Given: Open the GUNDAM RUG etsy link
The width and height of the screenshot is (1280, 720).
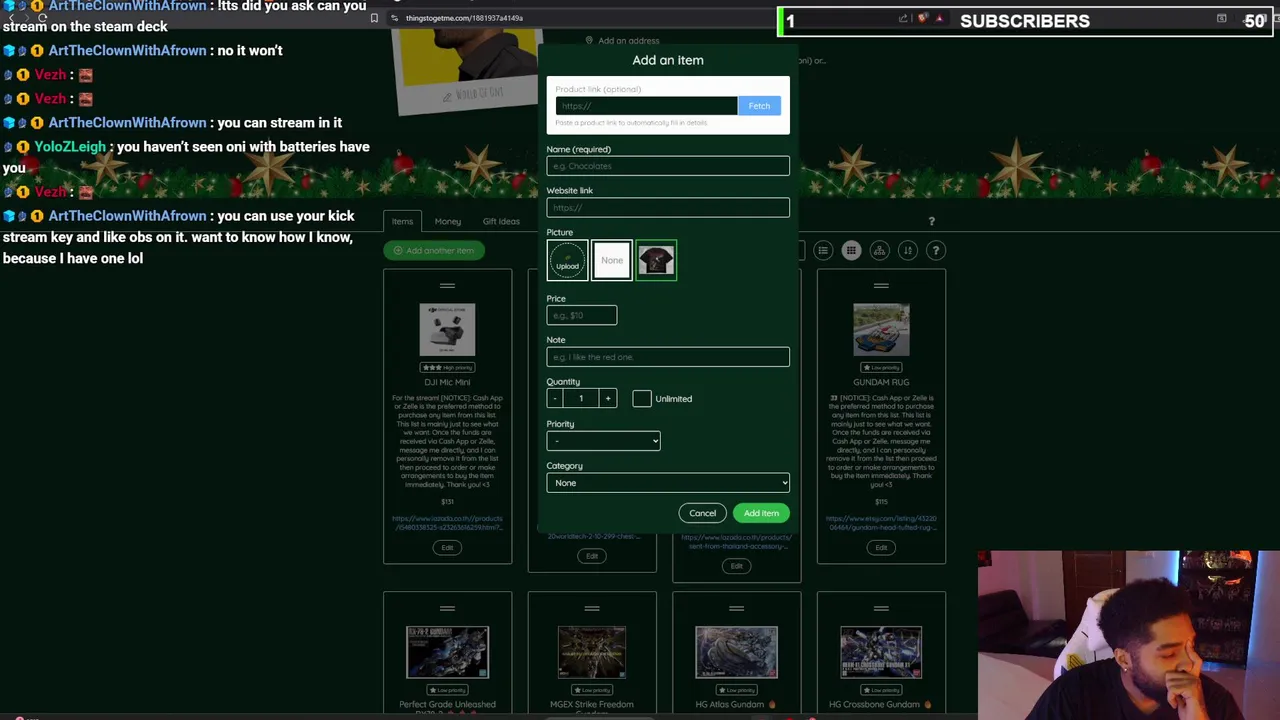Looking at the screenshot, I should tap(881, 523).
